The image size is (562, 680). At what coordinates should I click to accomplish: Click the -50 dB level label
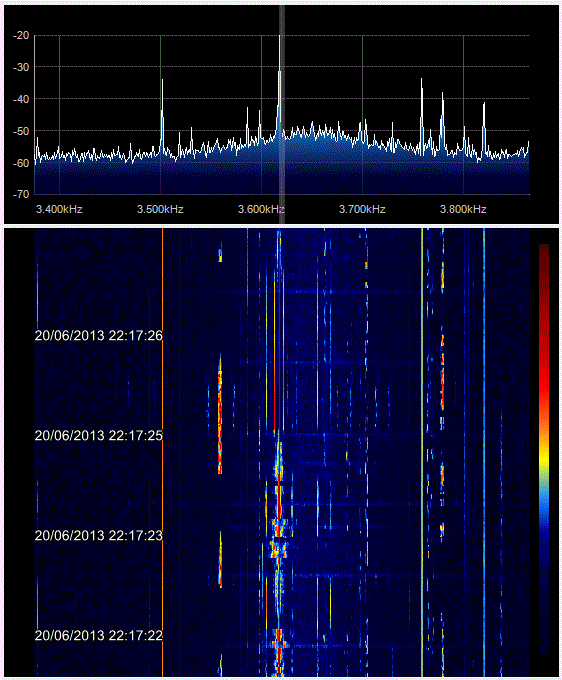coord(21,131)
